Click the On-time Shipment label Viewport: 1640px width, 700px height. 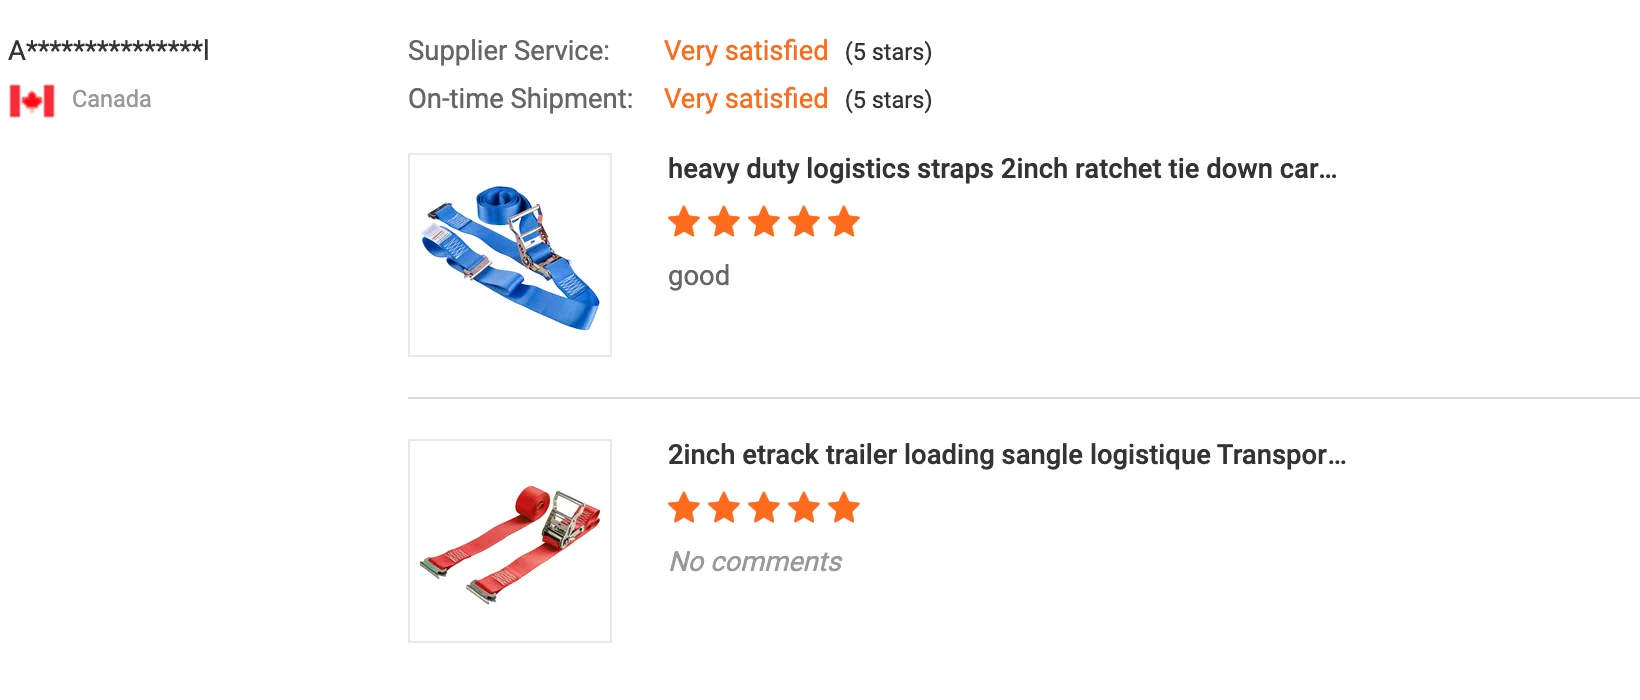[x=521, y=99]
